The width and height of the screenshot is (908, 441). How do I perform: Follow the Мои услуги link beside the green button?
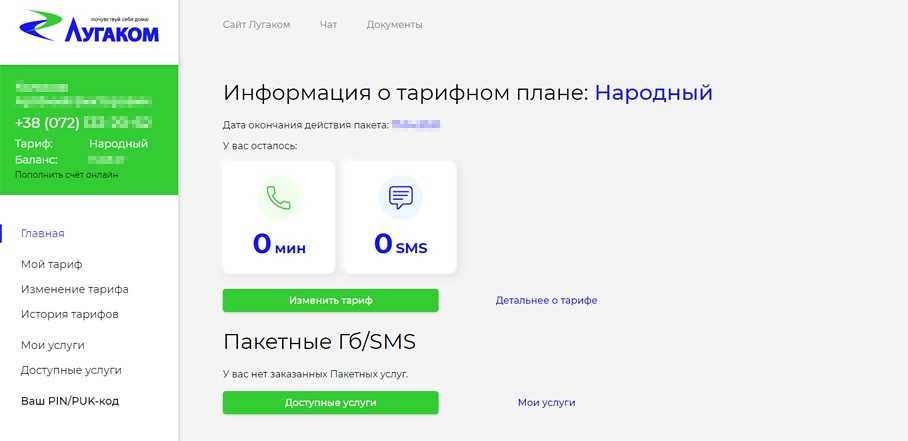point(547,403)
